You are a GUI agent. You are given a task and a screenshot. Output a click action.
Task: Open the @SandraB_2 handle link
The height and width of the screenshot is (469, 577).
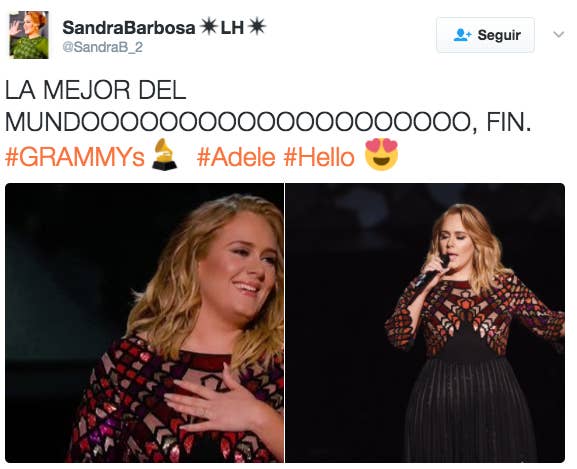tap(102, 47)
